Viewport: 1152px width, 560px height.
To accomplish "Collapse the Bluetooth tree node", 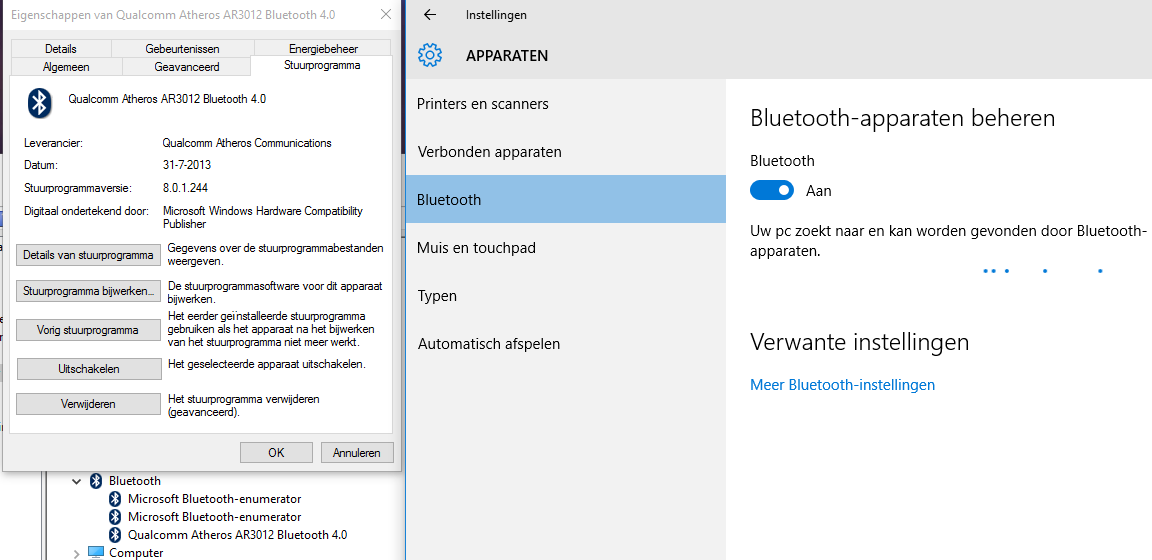I will coord(76,481).
